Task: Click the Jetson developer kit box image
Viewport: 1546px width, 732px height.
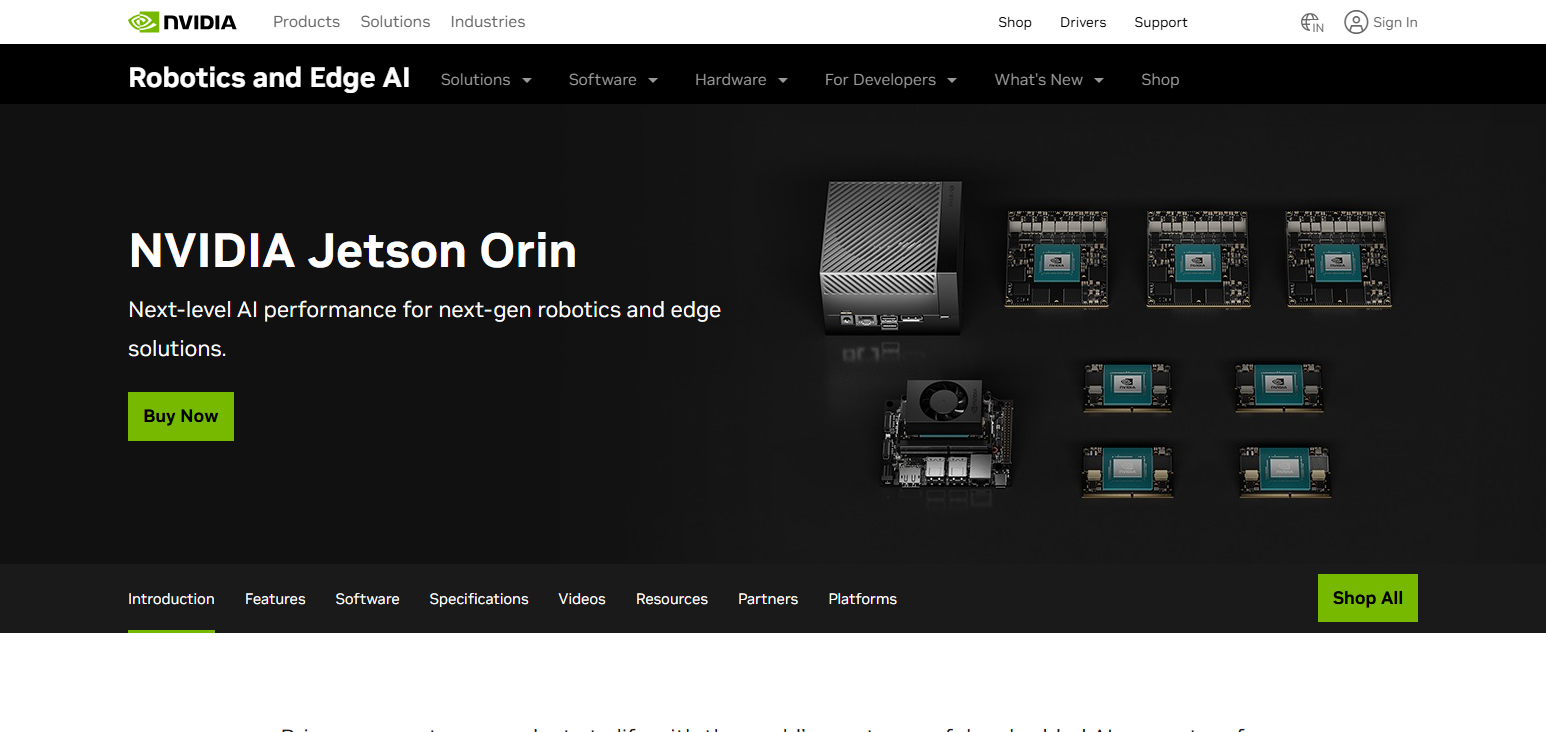Action: coord(892,257)
